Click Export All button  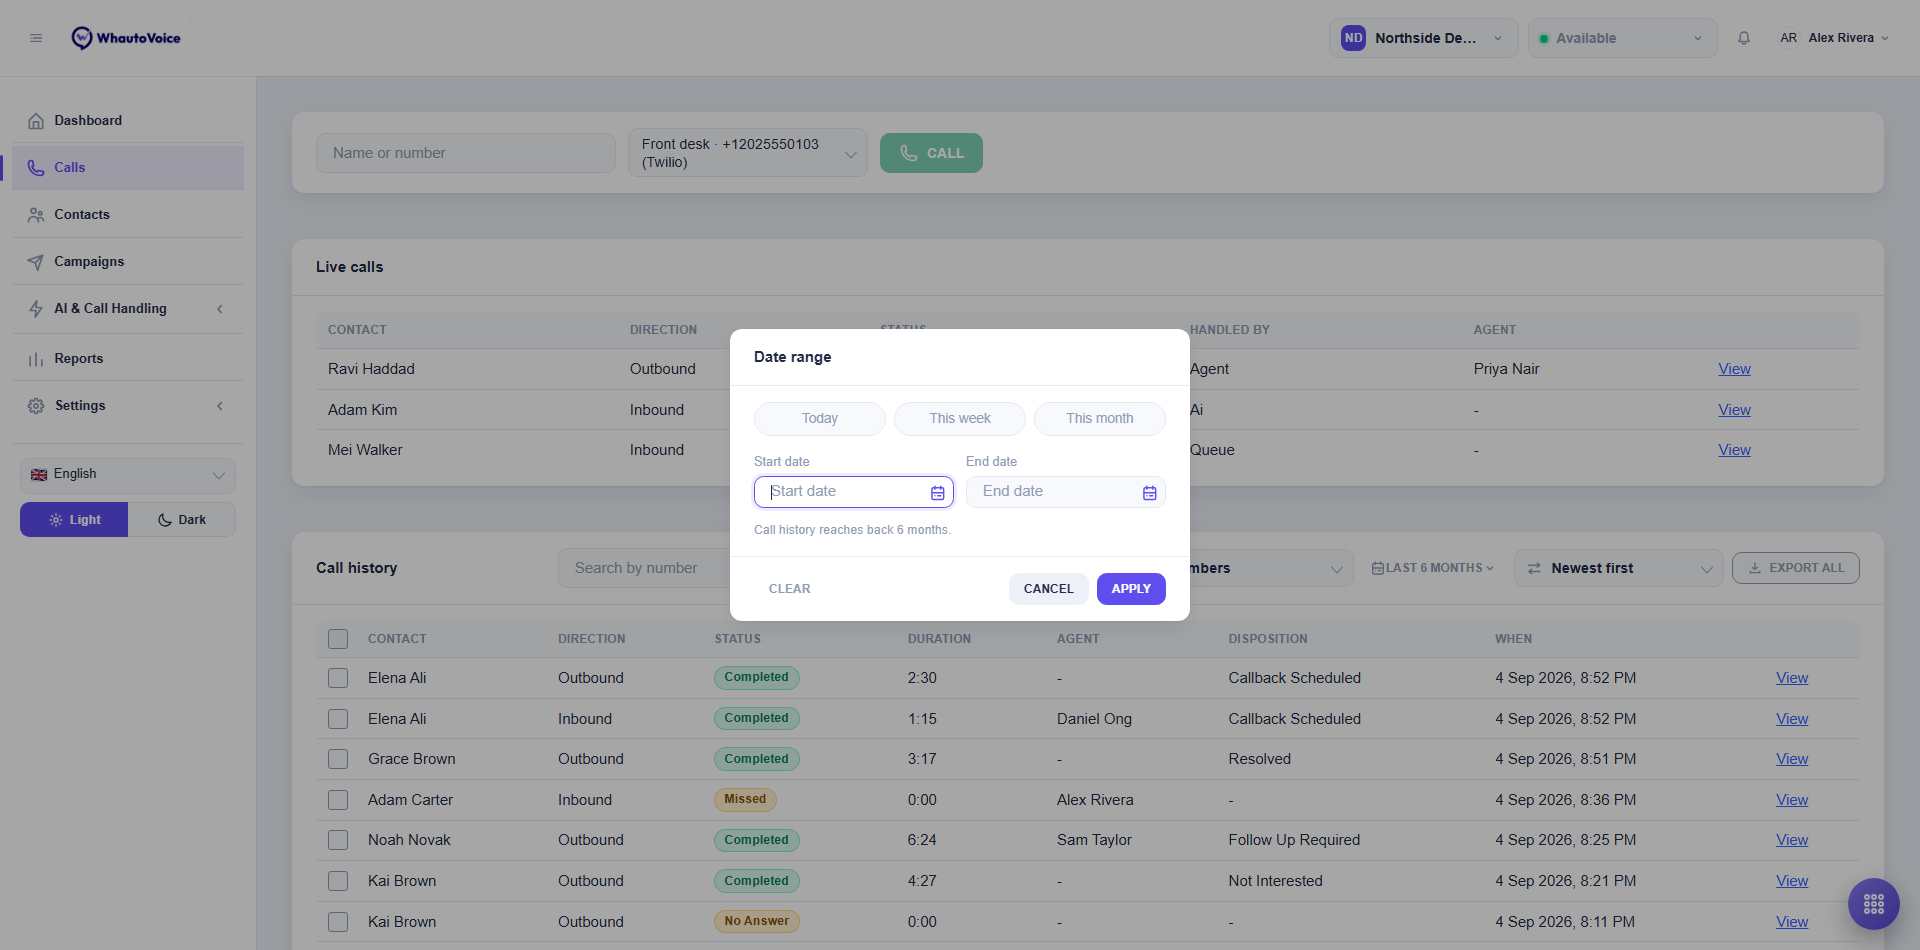point(1795,568)
